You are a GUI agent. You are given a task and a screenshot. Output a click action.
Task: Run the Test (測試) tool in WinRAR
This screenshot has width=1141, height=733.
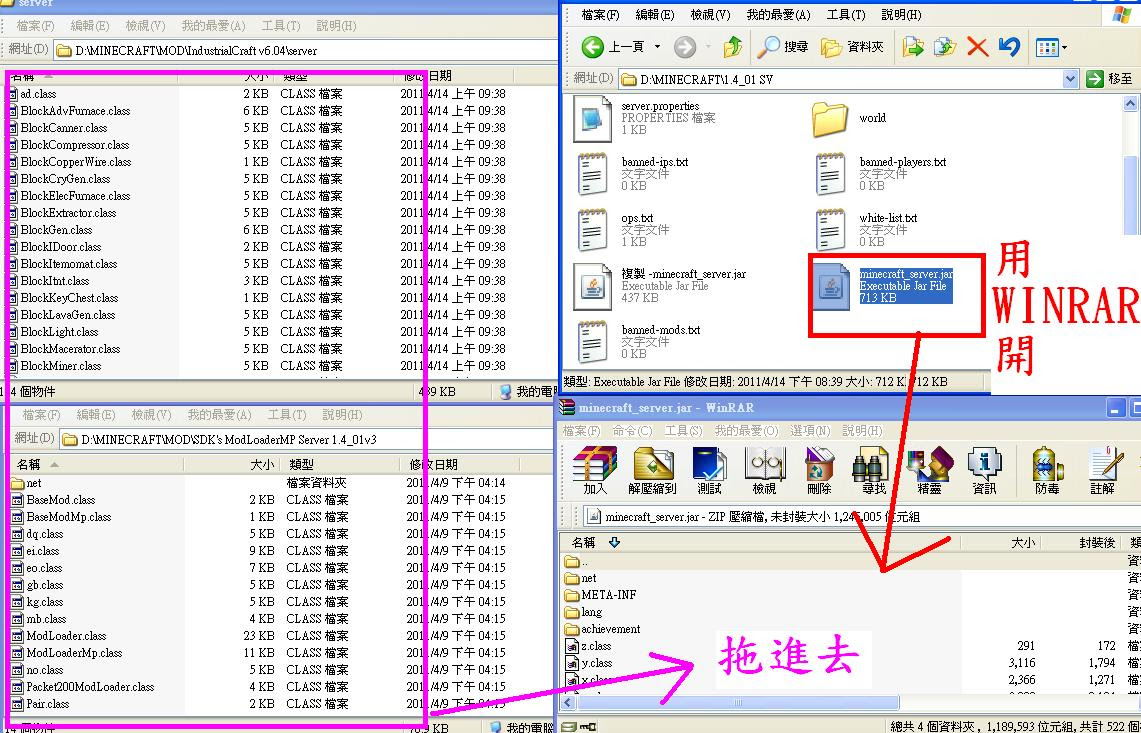click(709, 471)
